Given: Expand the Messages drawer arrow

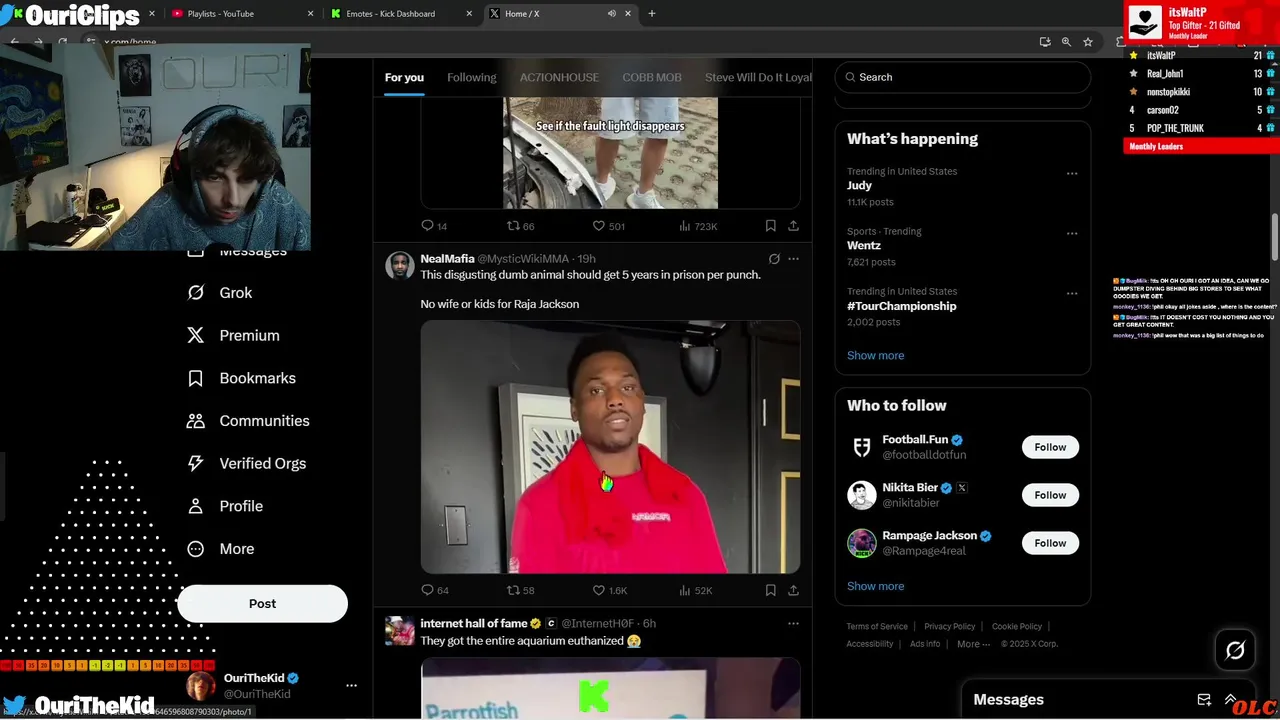Looking at the screenshot, I should (x=1230, y=700).
